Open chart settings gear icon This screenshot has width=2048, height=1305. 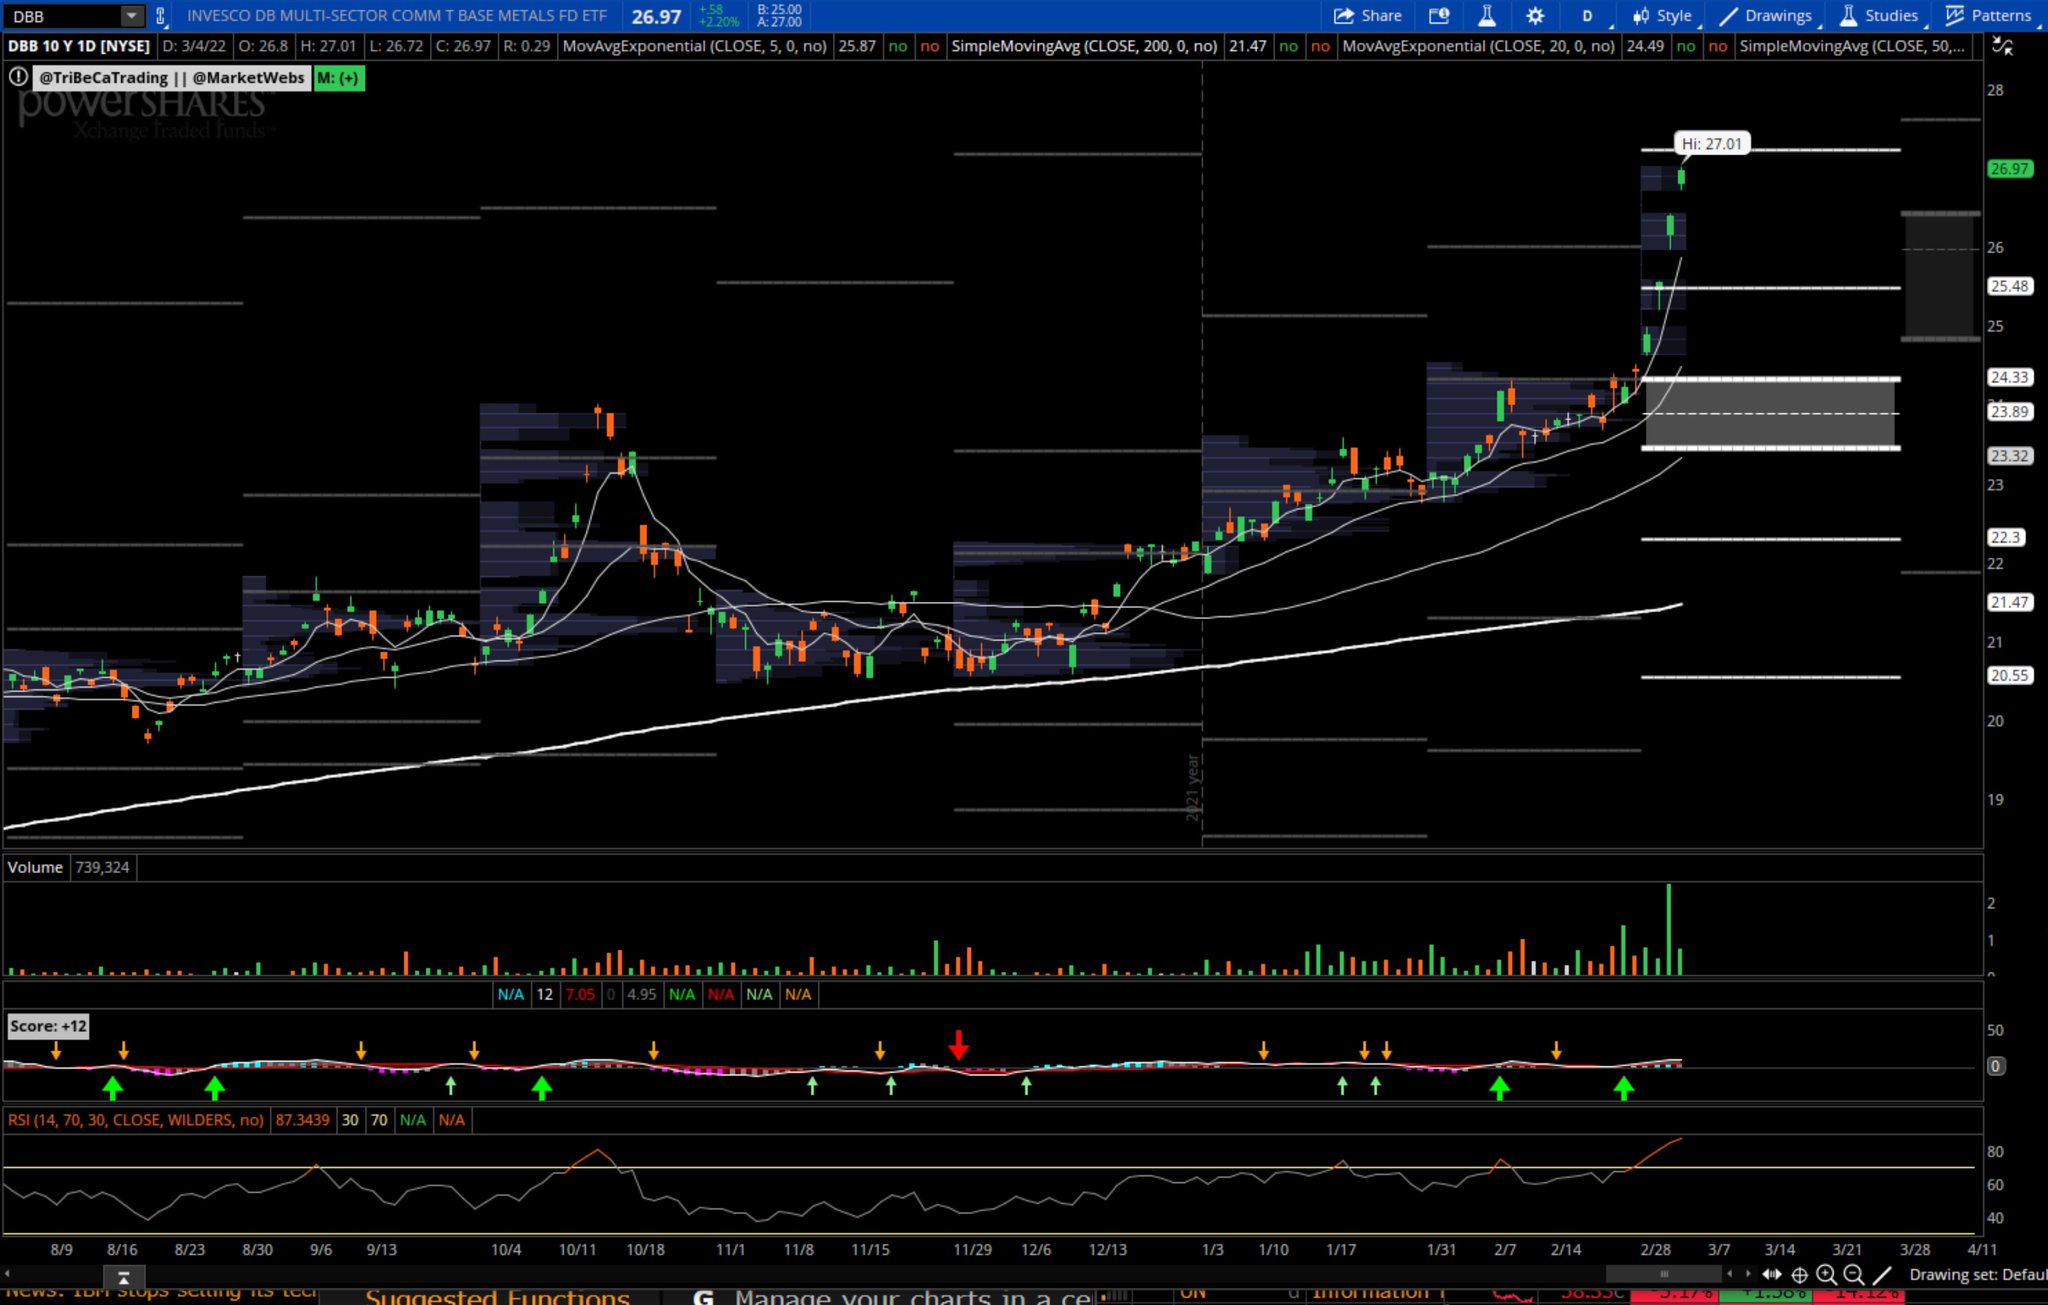click(x=1535, y=15)
